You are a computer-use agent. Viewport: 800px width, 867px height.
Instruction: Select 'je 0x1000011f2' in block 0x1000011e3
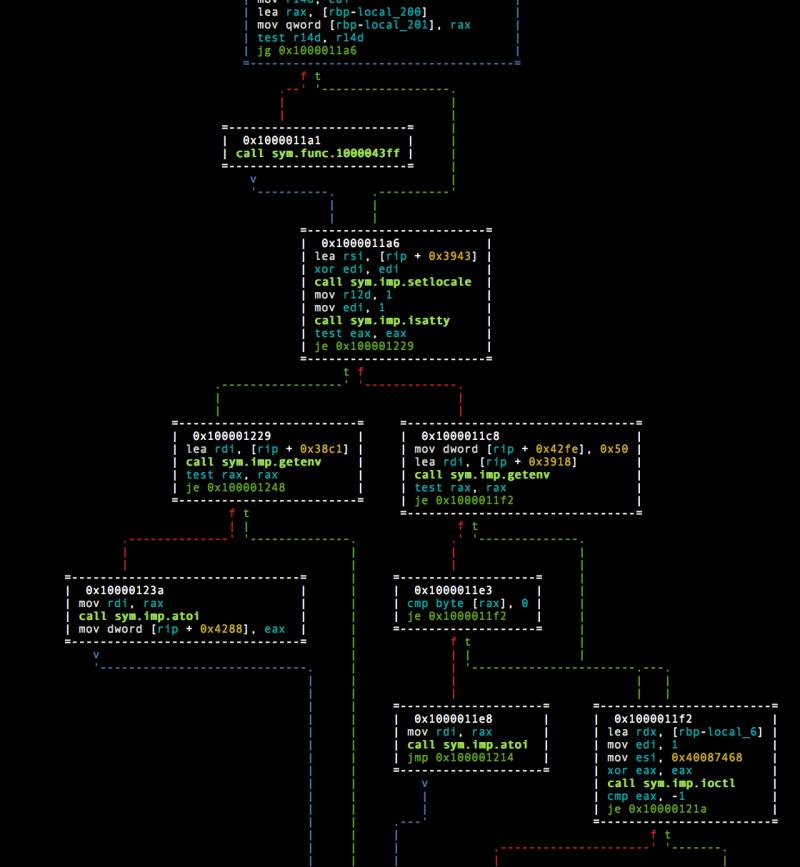(x=457, y=616)
